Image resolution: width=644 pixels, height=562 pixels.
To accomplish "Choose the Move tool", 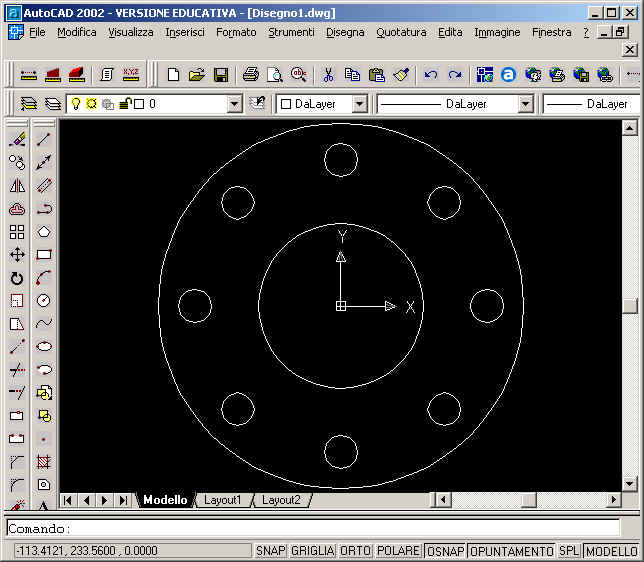I will pos(17,255).
